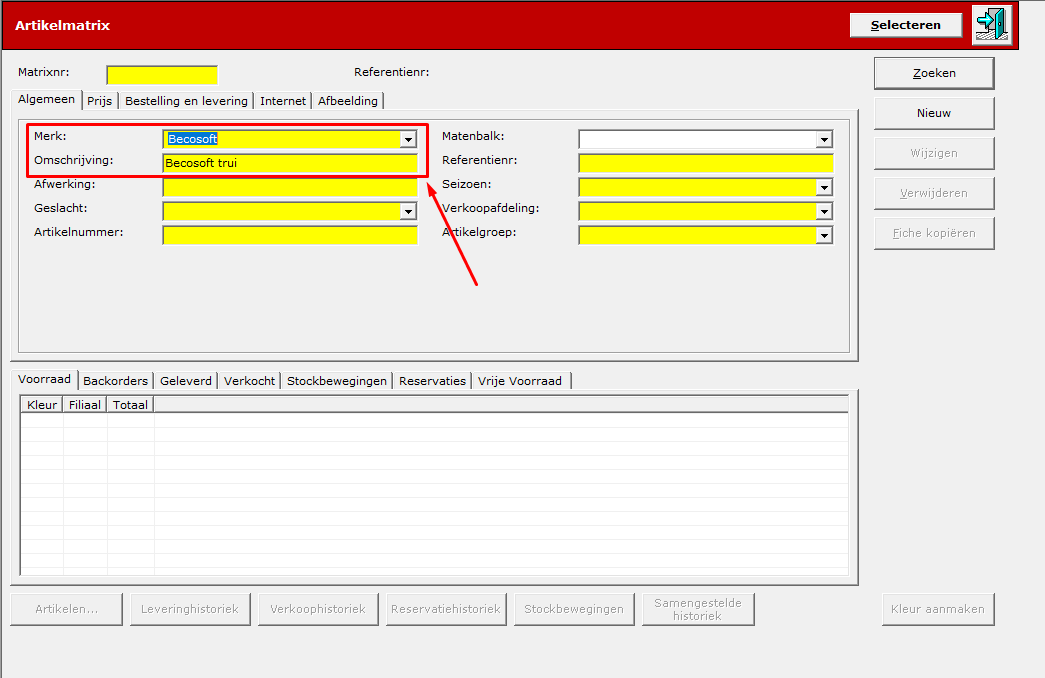Click the Nieuw button

934,113
